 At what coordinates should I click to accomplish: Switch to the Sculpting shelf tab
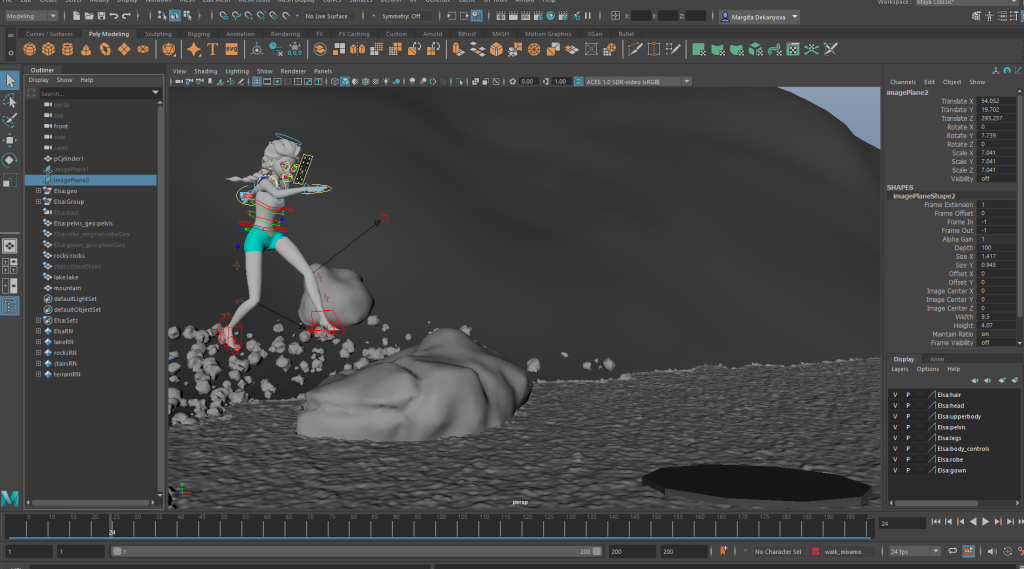click(x=158, y=34)
